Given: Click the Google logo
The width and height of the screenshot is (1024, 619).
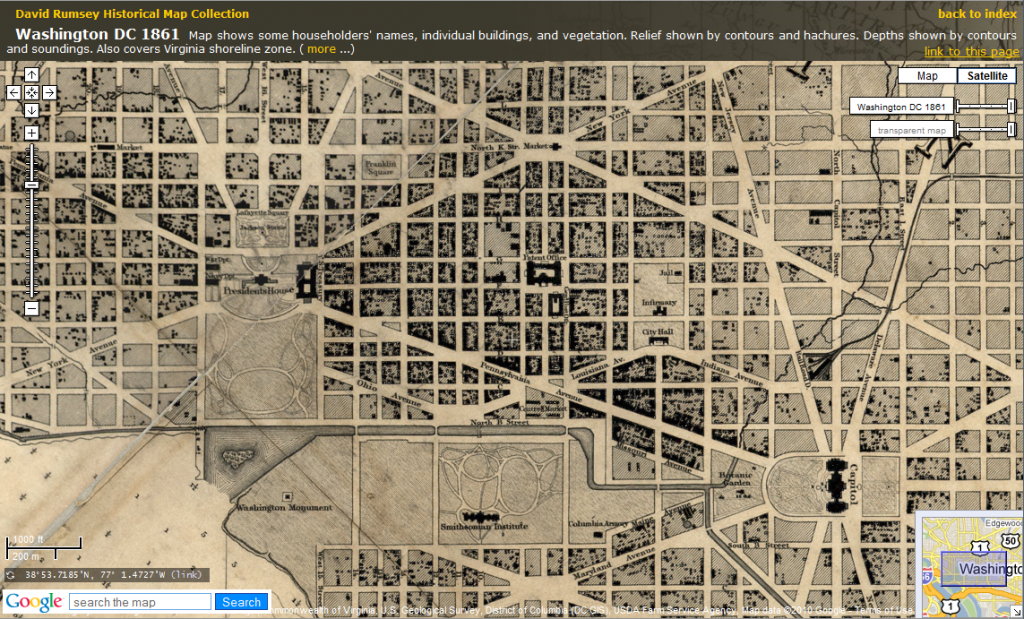Looking at the screenshot, I should 34,601.
